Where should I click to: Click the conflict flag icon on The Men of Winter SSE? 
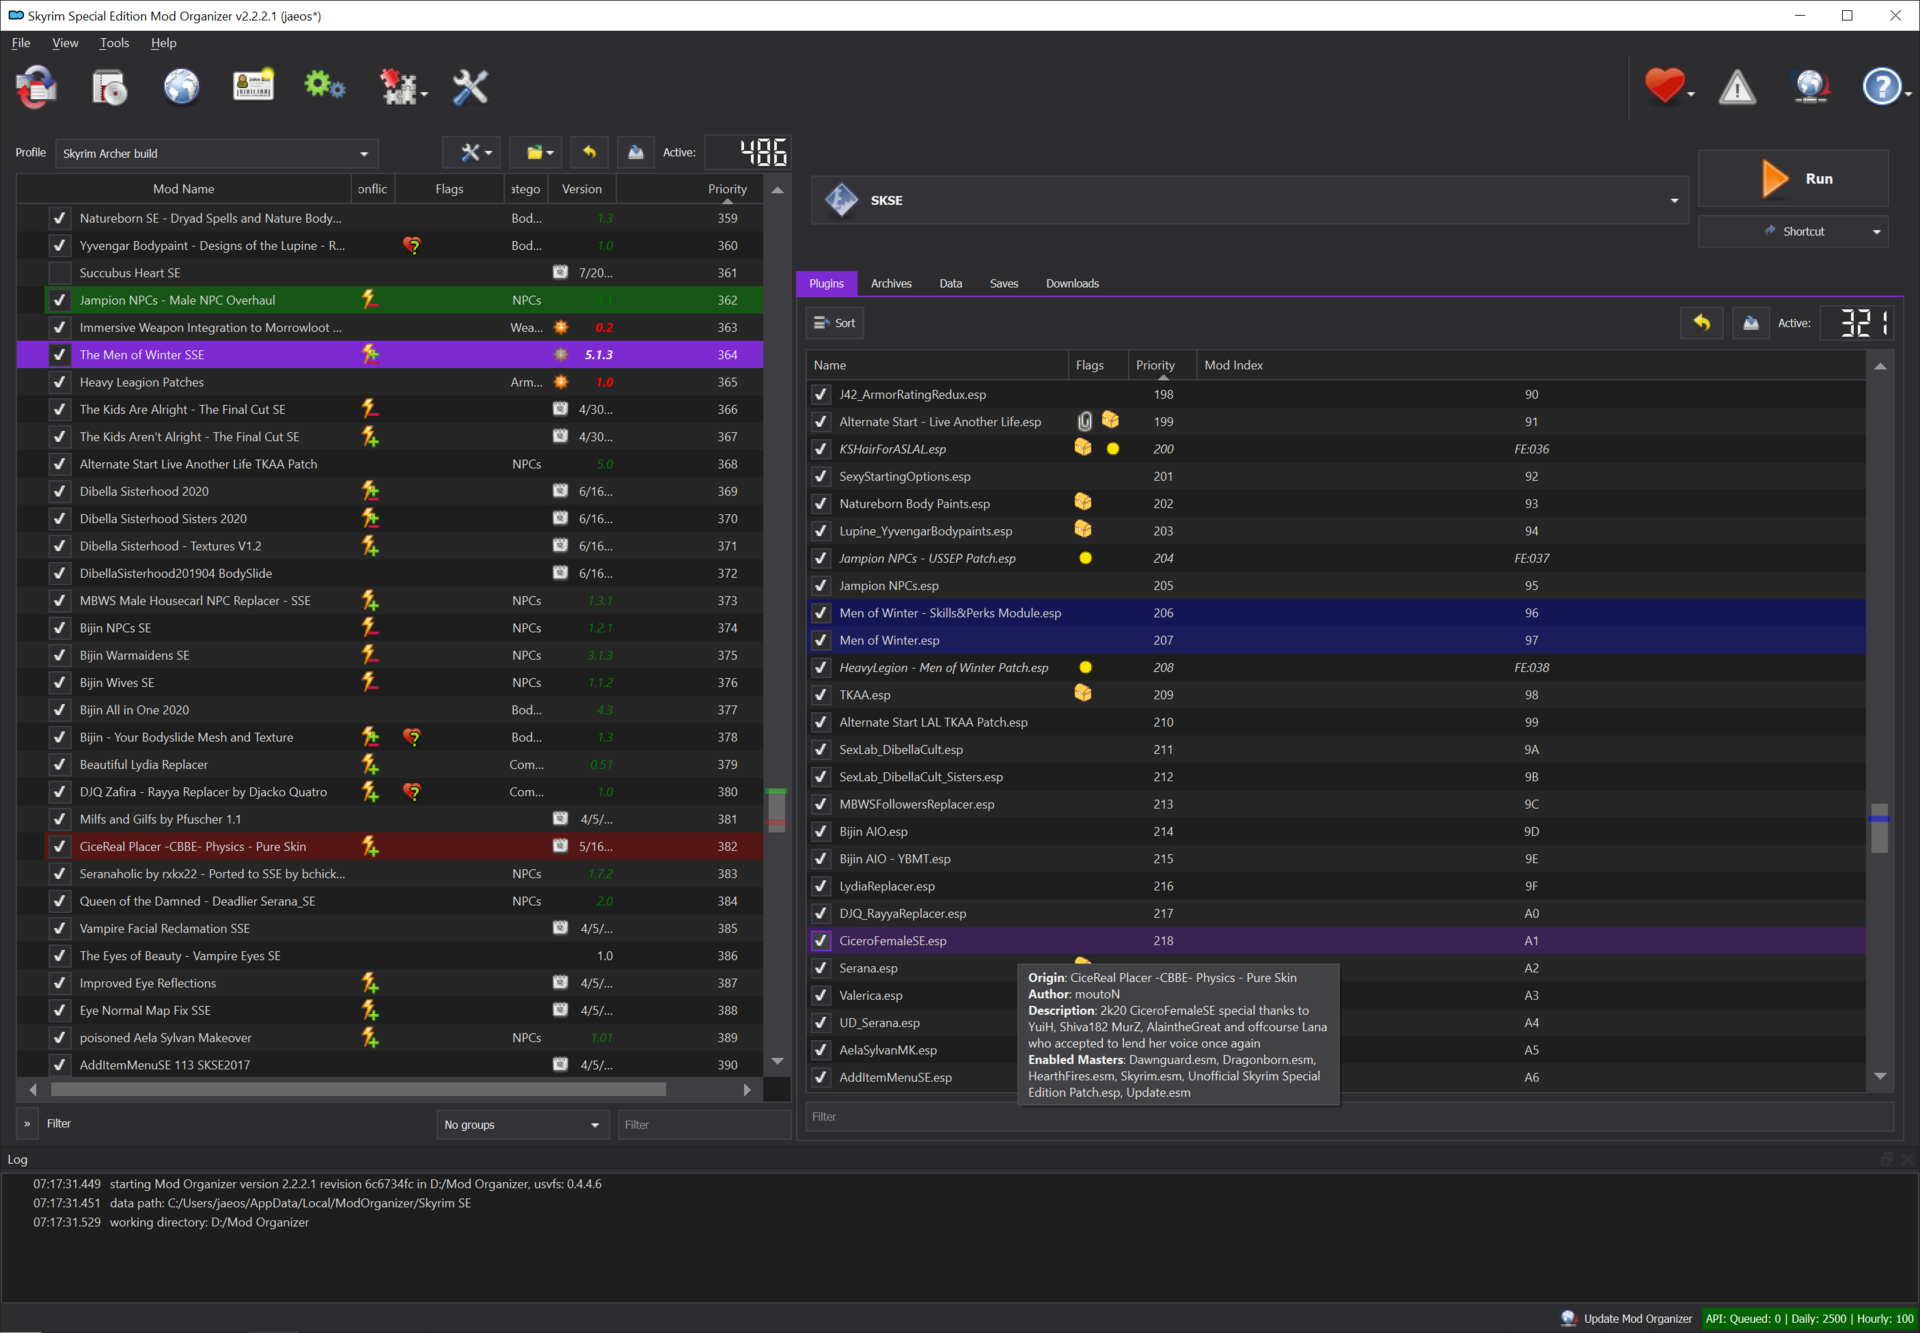369,354
